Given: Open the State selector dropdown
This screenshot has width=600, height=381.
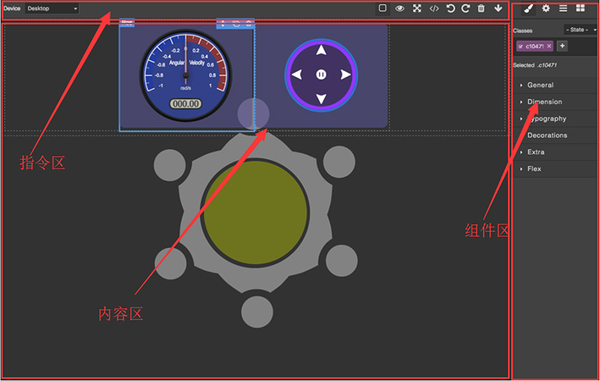Looking at the screenshot, I should (x=580, y=29).
